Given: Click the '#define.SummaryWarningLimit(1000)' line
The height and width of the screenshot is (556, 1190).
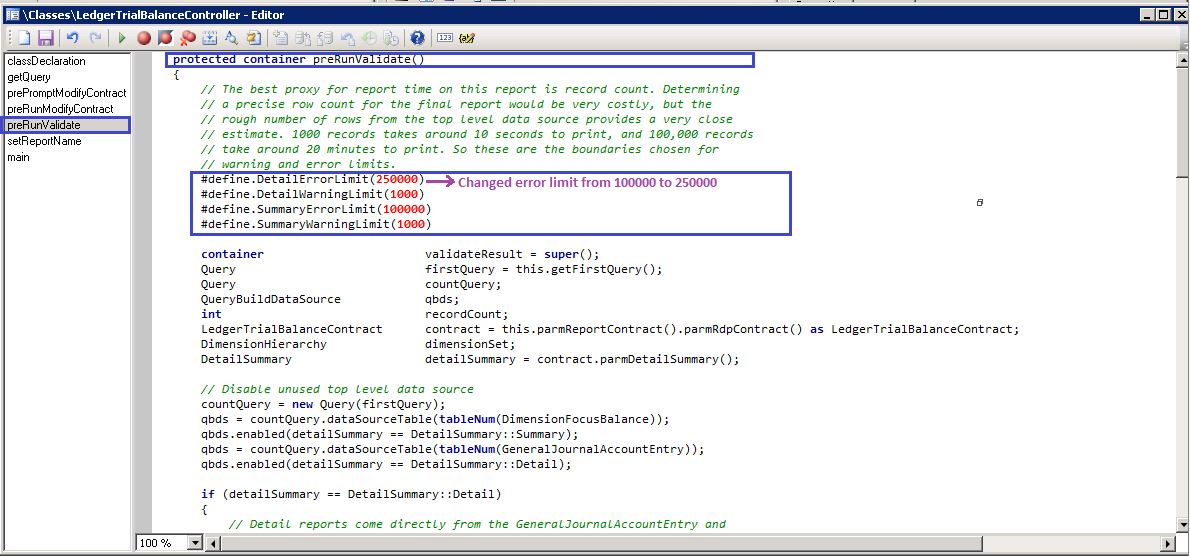Looking at the screenshot, I should coord(316,225).
